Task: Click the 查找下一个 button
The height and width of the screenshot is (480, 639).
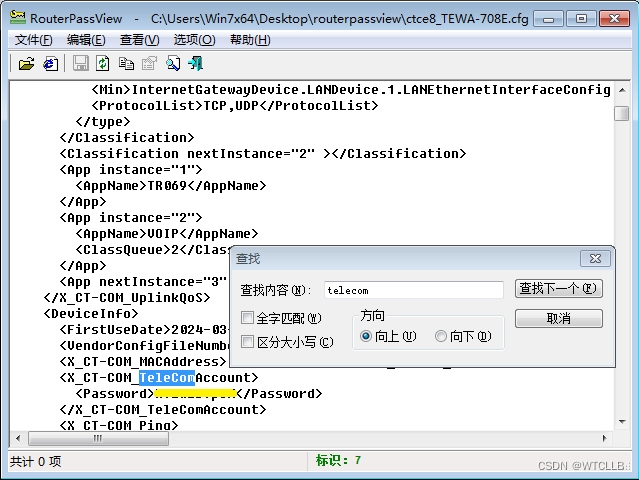Action: [559, 288]
